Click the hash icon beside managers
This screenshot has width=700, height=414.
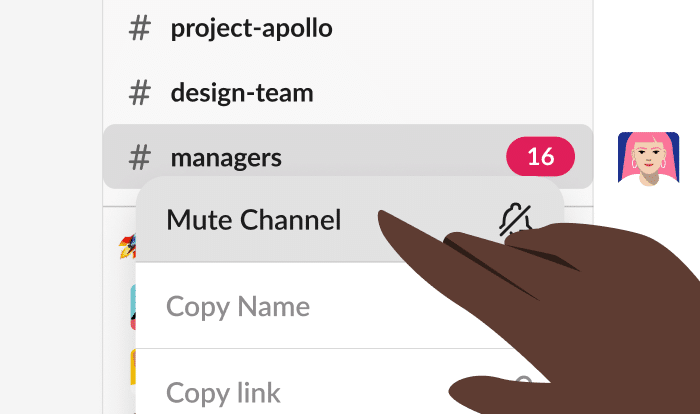tap(140, 157)
